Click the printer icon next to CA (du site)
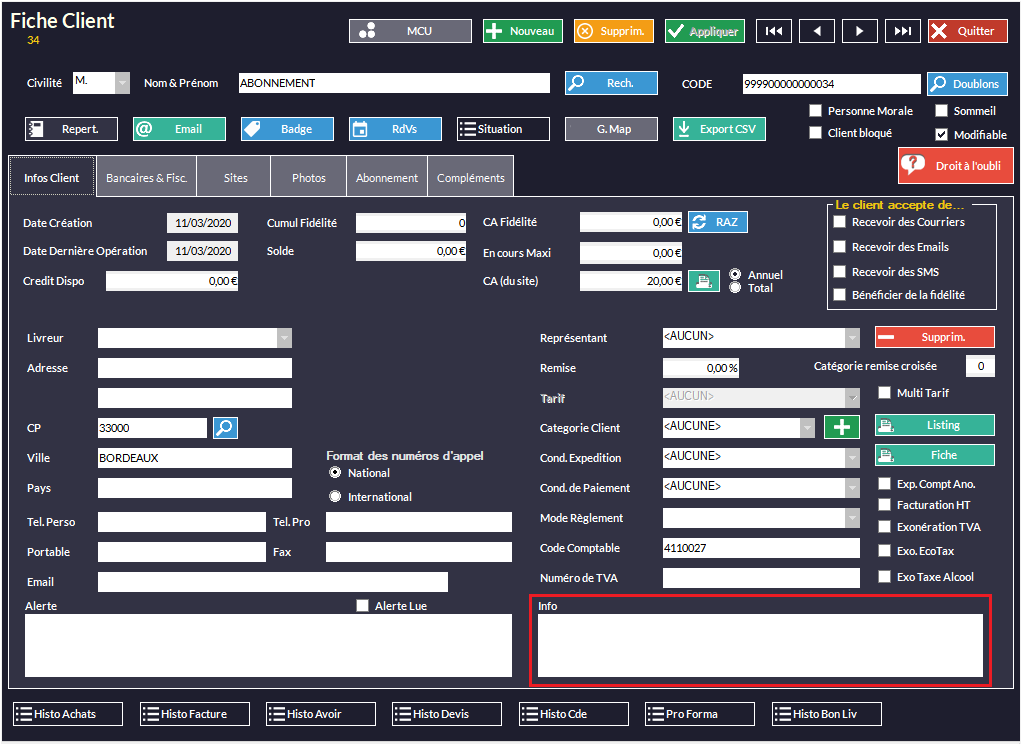1021x744 pixels. (x=703, y=281)
